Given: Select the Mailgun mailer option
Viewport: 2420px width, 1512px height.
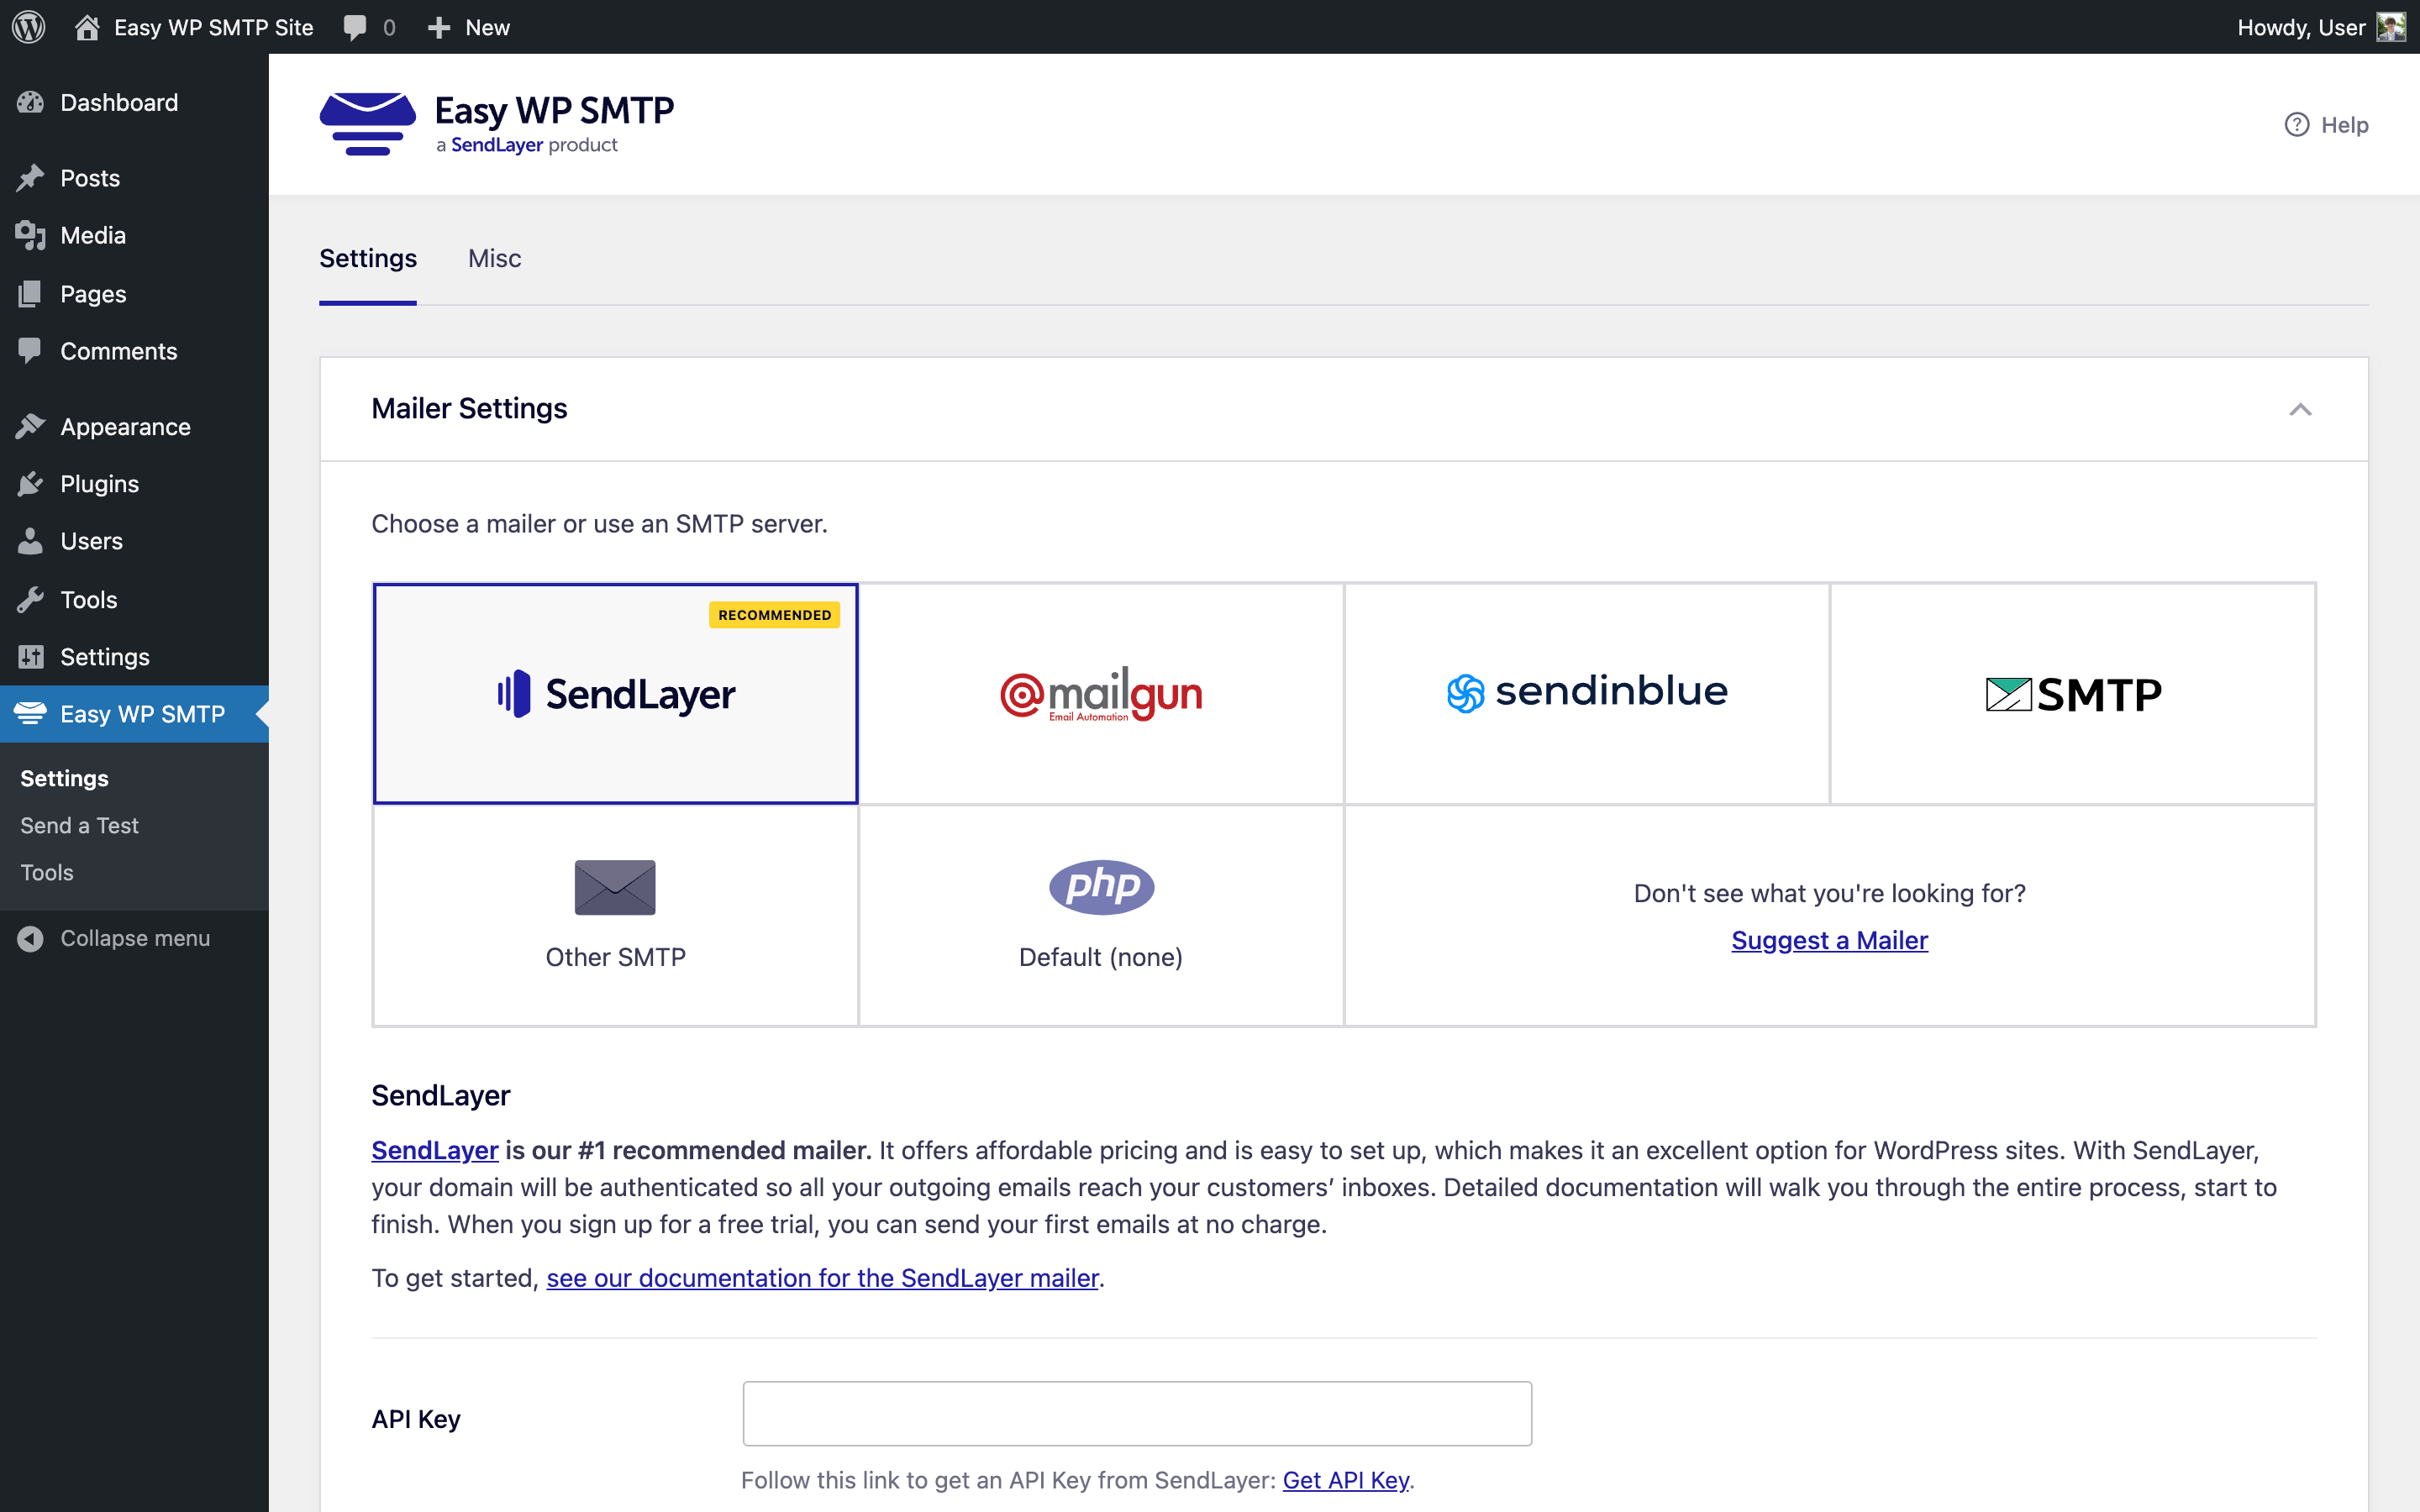Looking at the screenshot, I should (x=1101, y=694).
